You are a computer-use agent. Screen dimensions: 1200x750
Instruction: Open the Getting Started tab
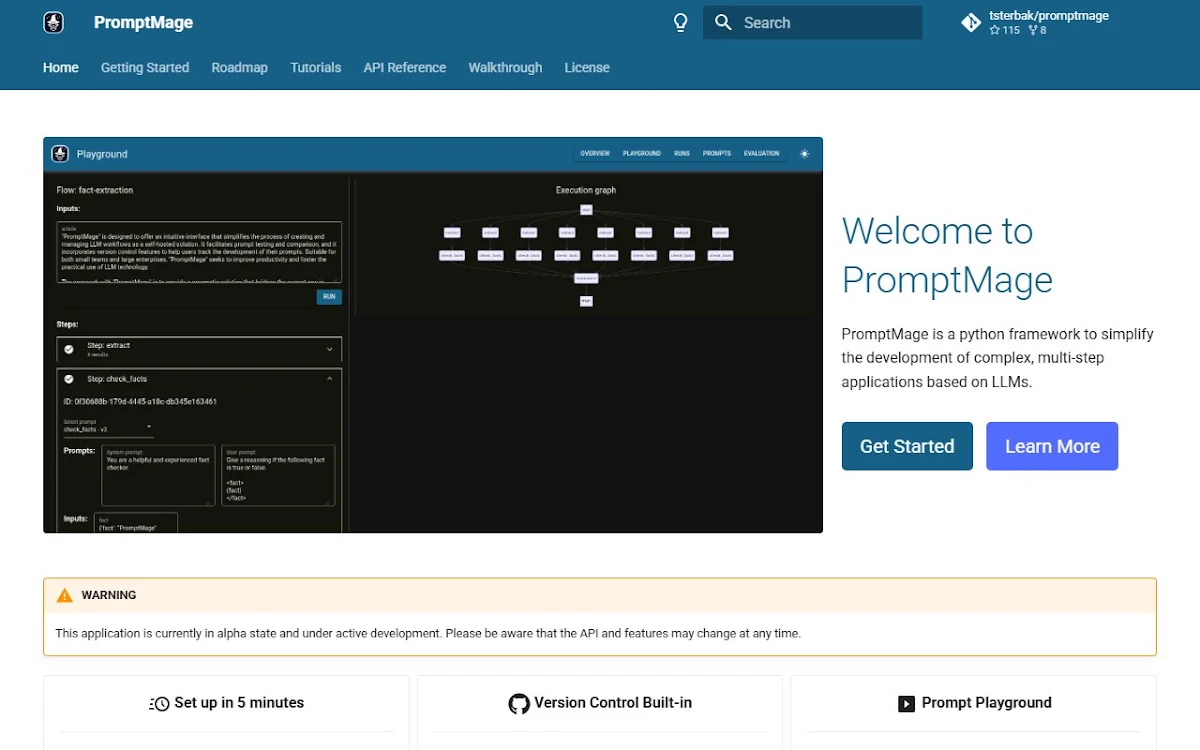pos(145,68)
